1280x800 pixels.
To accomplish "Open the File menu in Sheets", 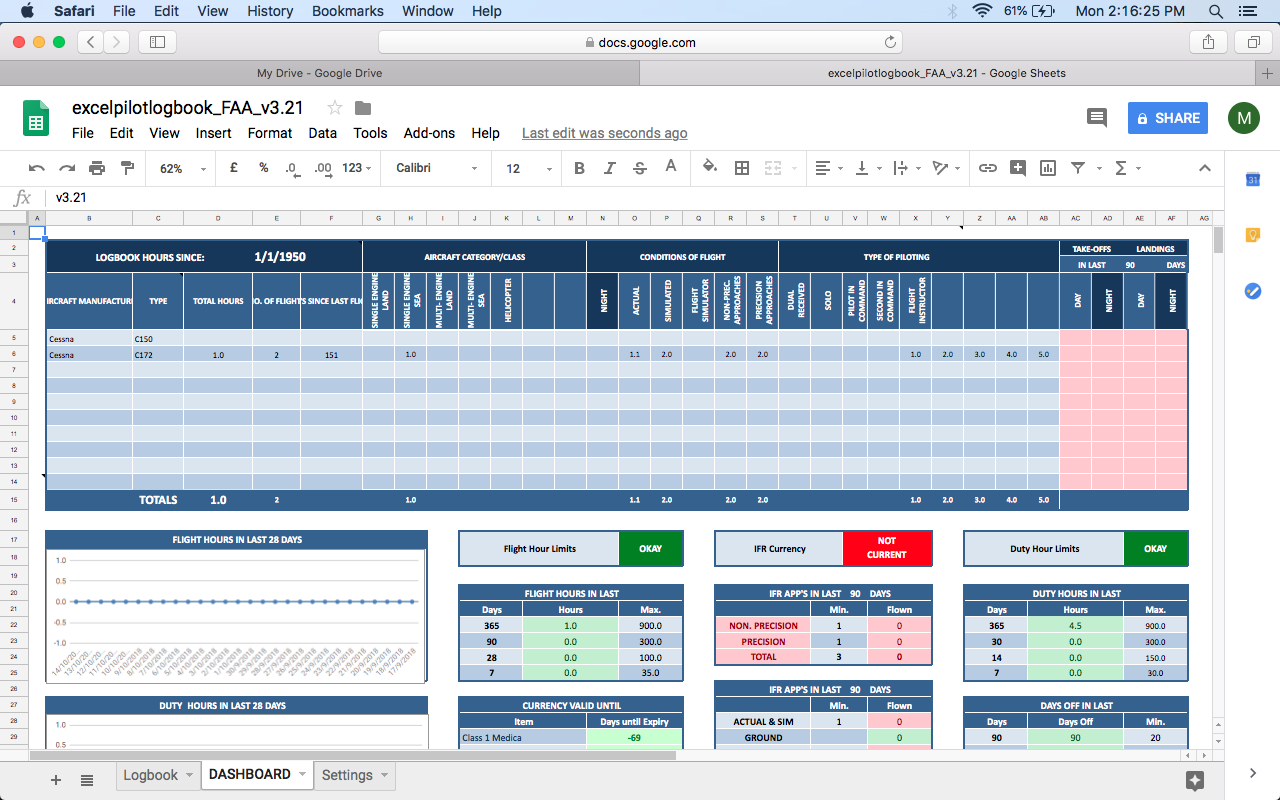I will (83, 133).
